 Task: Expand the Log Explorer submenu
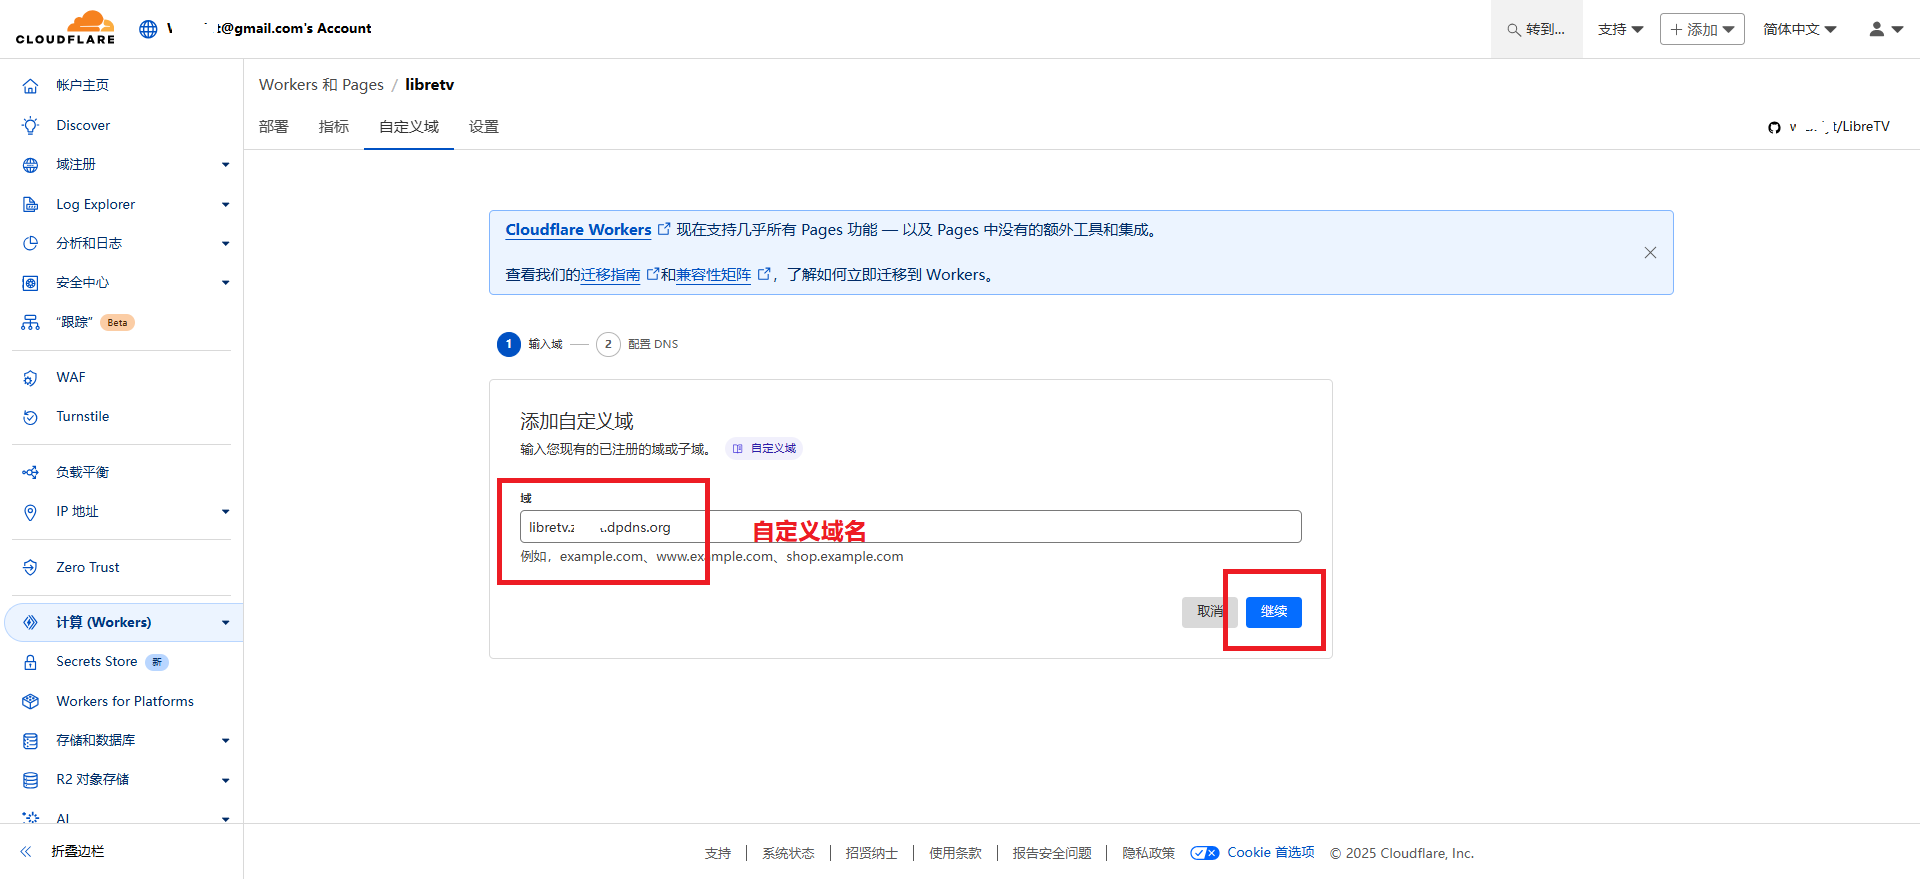click(x=225, y=205)
